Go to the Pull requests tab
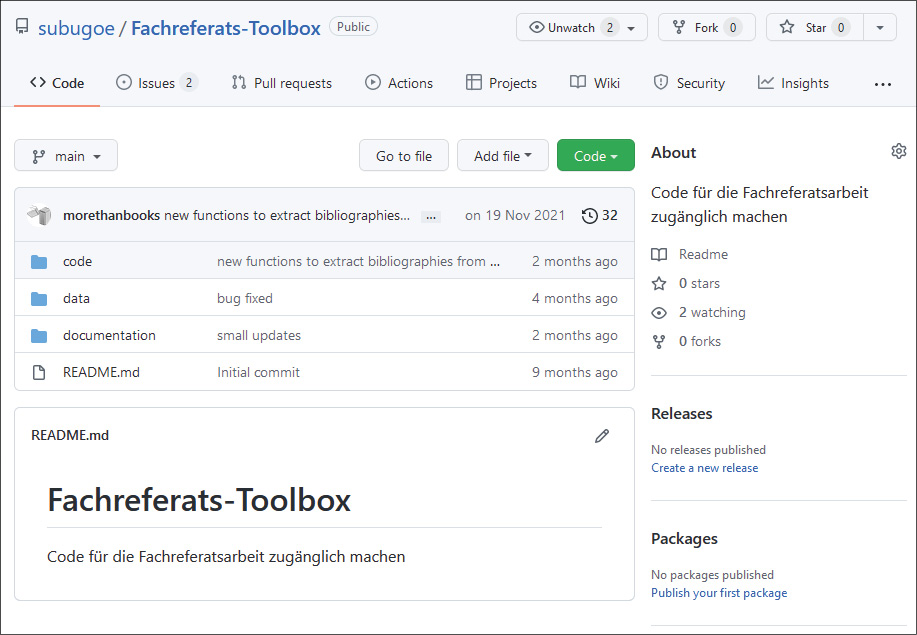The image size is (917, 635). [x=281, y=83]
